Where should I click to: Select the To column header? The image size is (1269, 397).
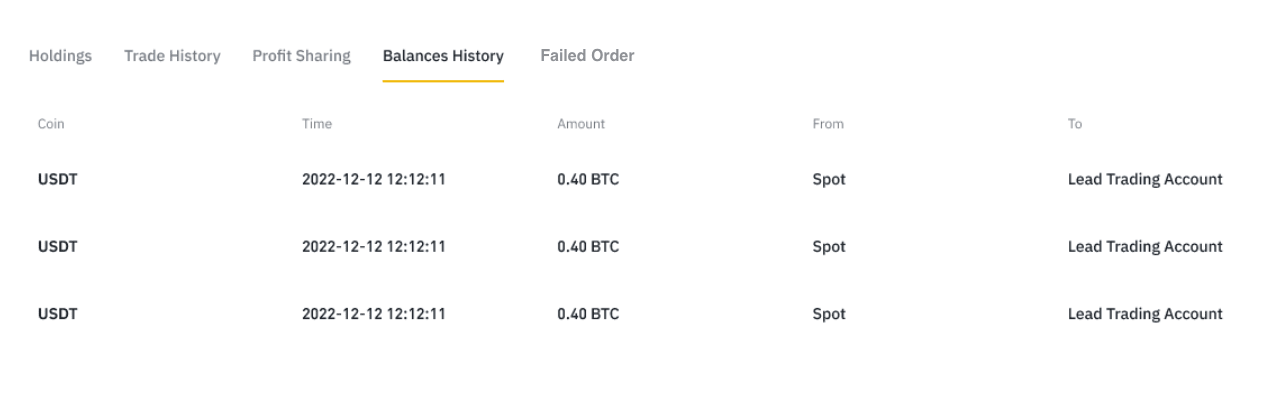point(1075,124)
